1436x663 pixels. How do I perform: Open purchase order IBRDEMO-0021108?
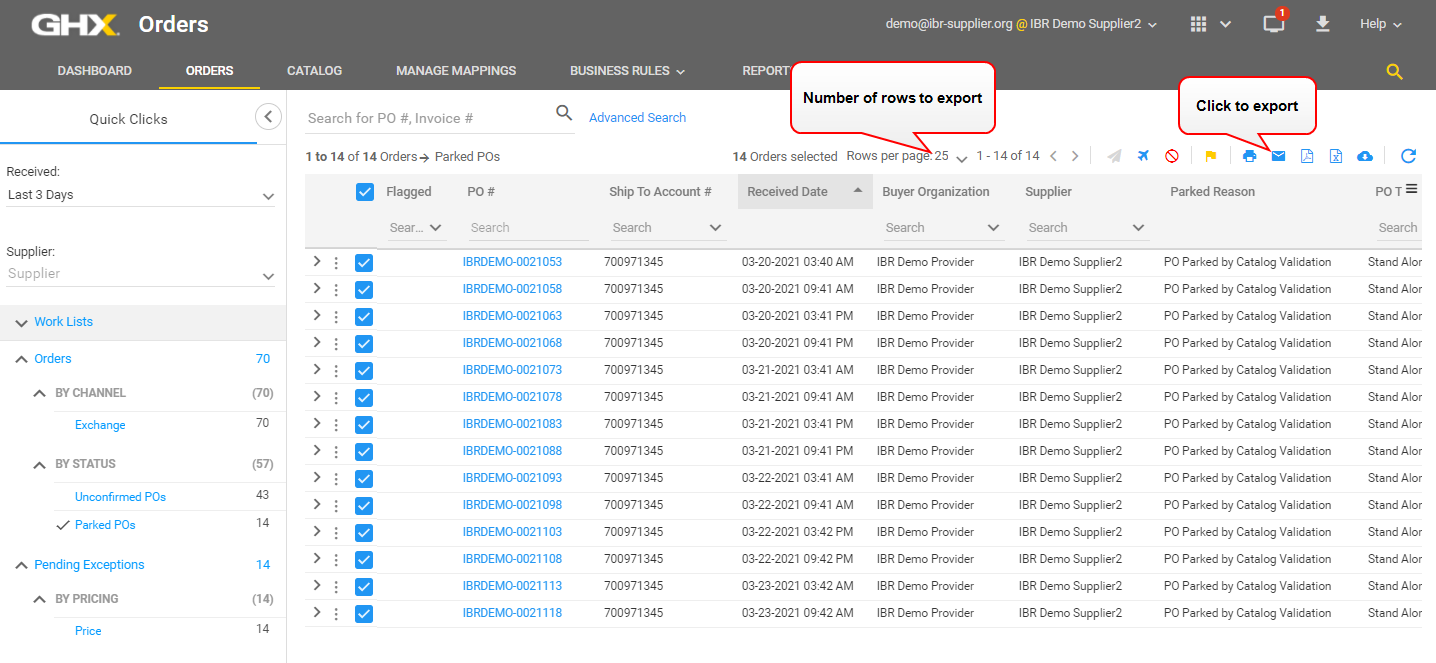point(512,559)
